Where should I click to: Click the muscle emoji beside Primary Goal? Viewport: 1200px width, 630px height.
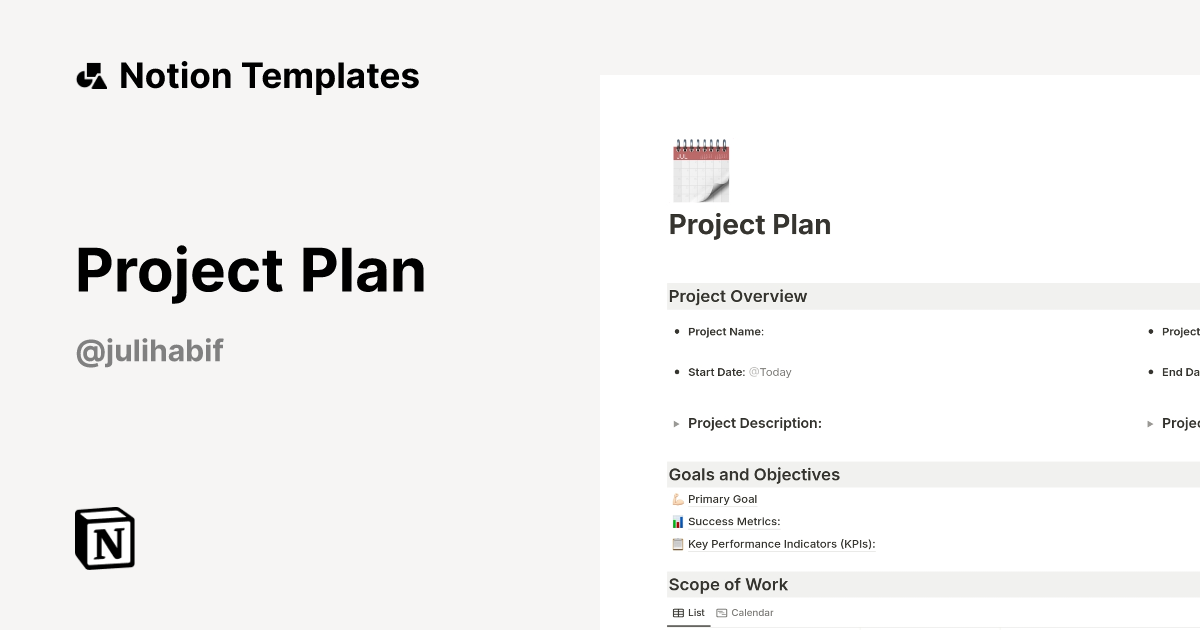(x=677, y=498)
